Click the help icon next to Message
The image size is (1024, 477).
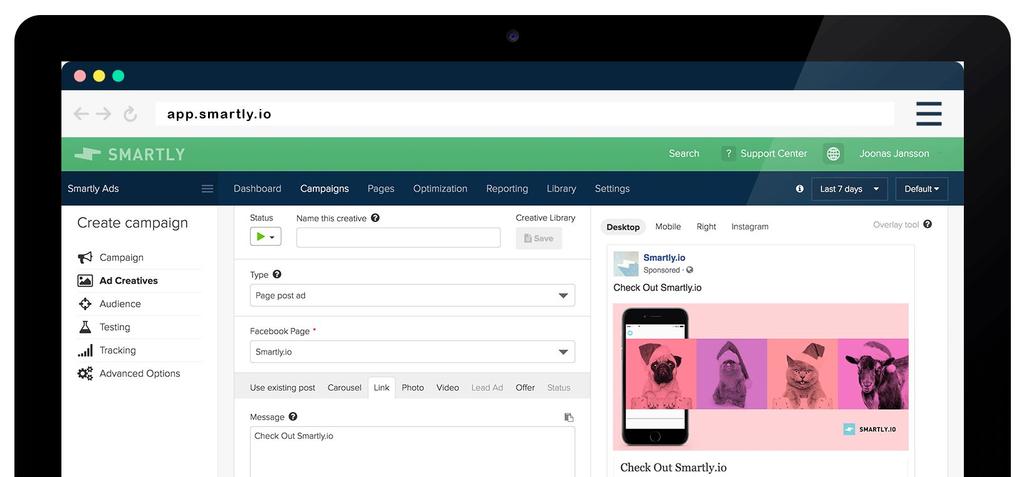pyautogui.click(x=293, y=416)
